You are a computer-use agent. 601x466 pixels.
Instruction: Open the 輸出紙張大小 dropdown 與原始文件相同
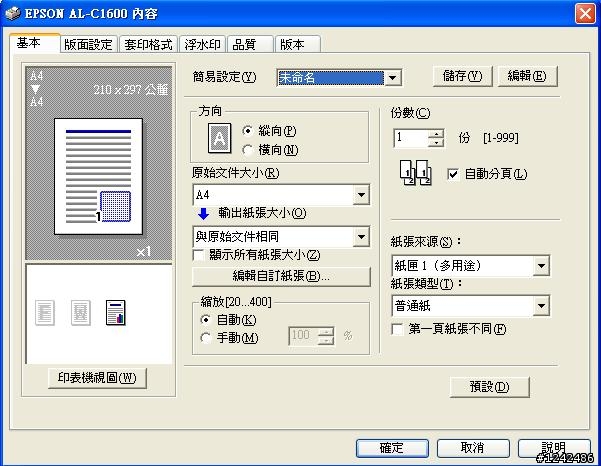[281, 236]
